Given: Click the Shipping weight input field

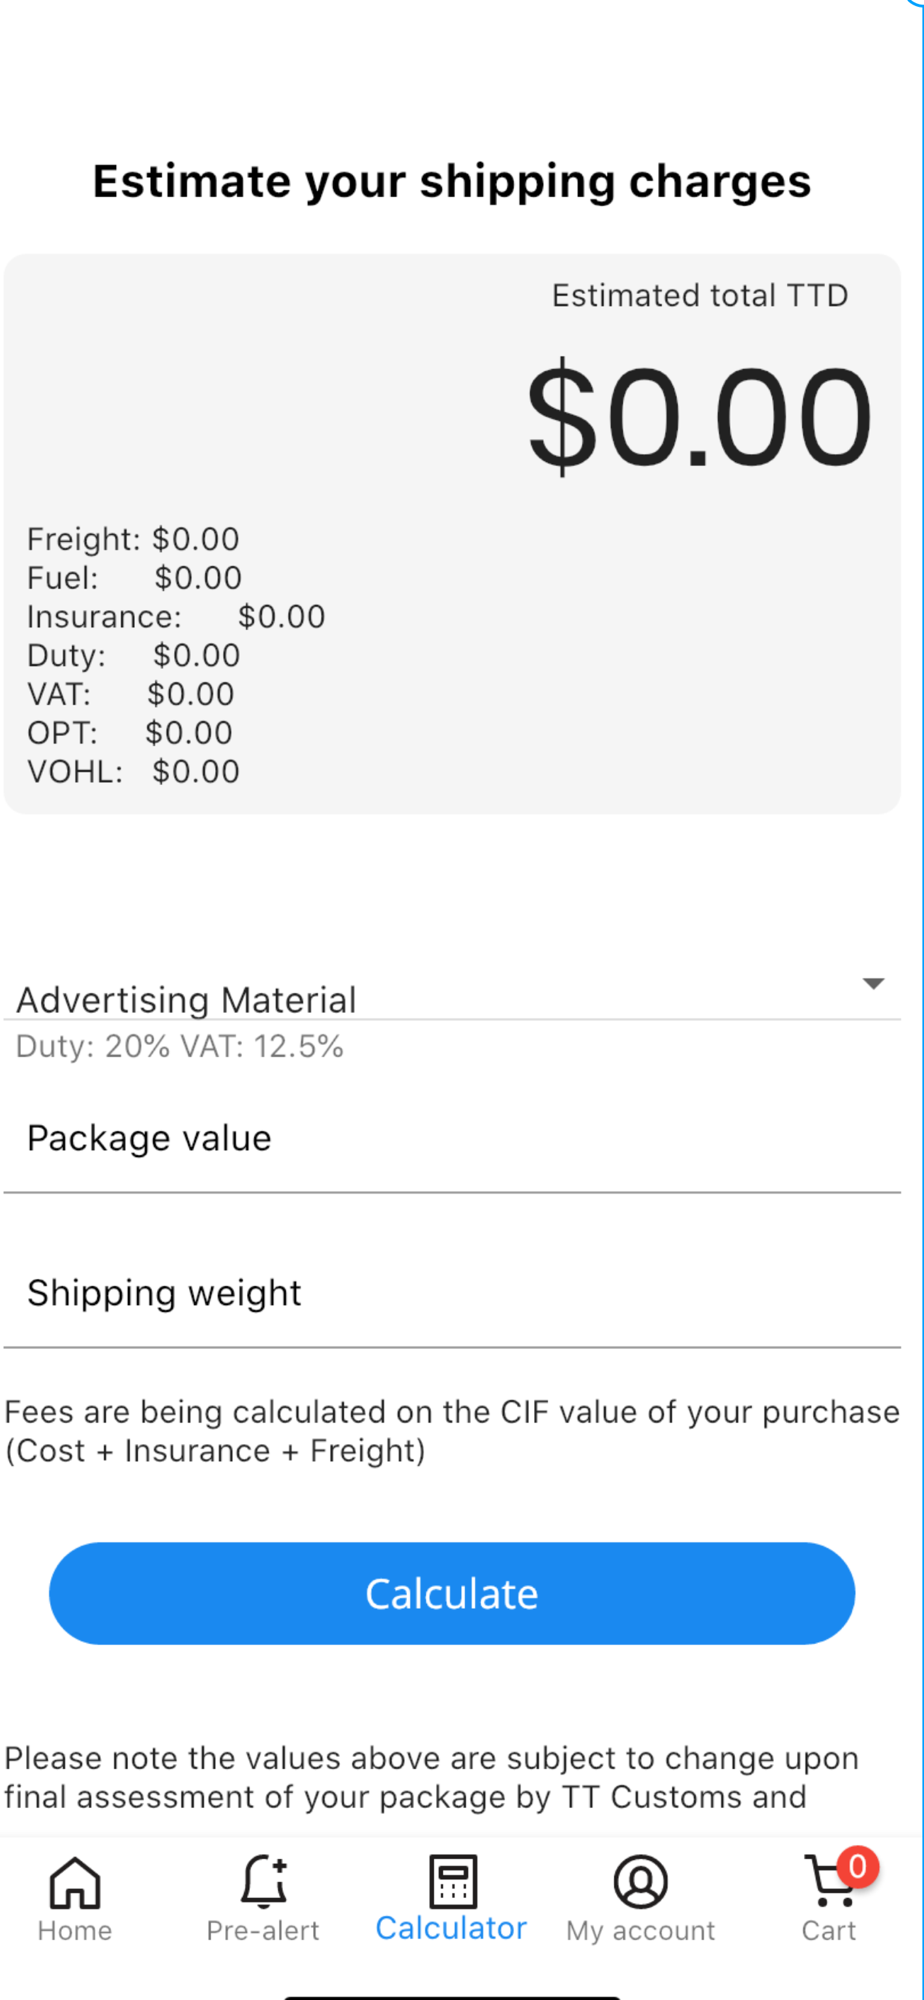Looking at the screenshot, I should [452, 1294].
